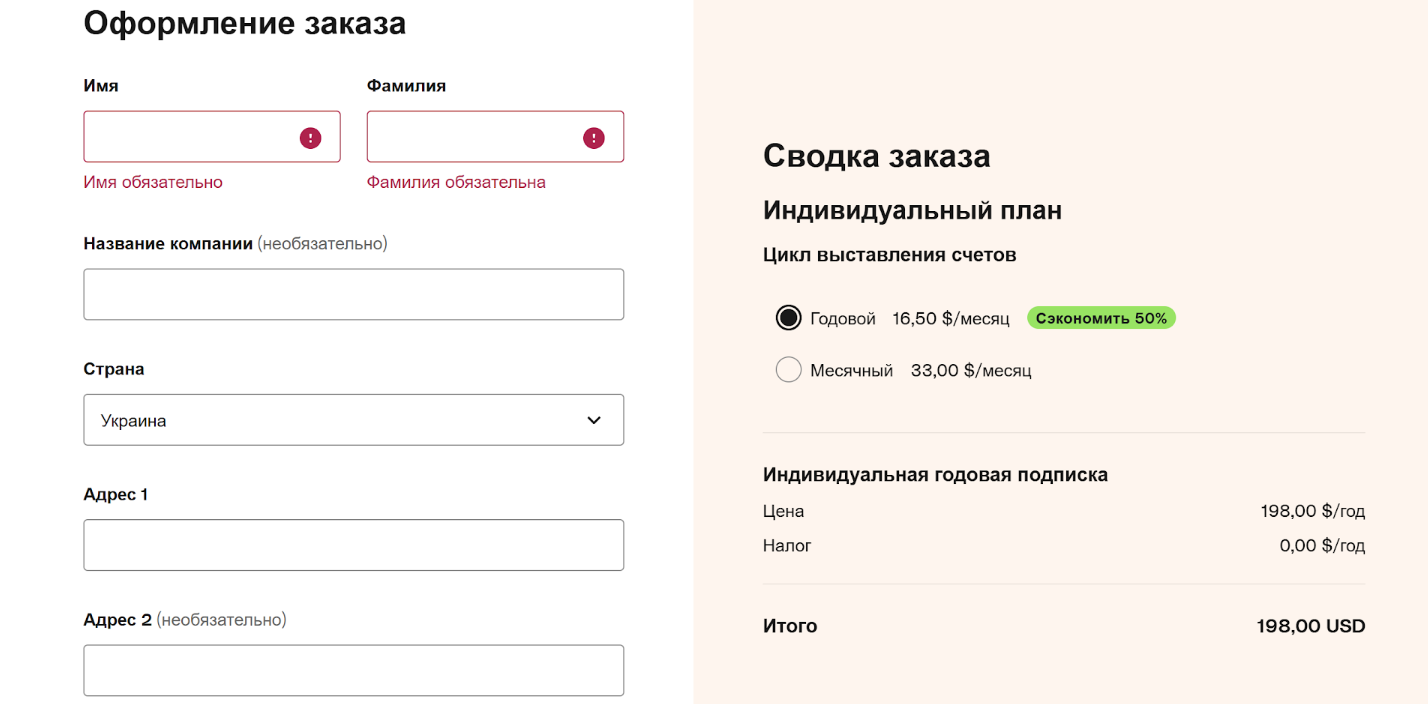Click the Цена 198,00 $/год value
This screenshot has height=704, width=1428.
pos(1312,511)
